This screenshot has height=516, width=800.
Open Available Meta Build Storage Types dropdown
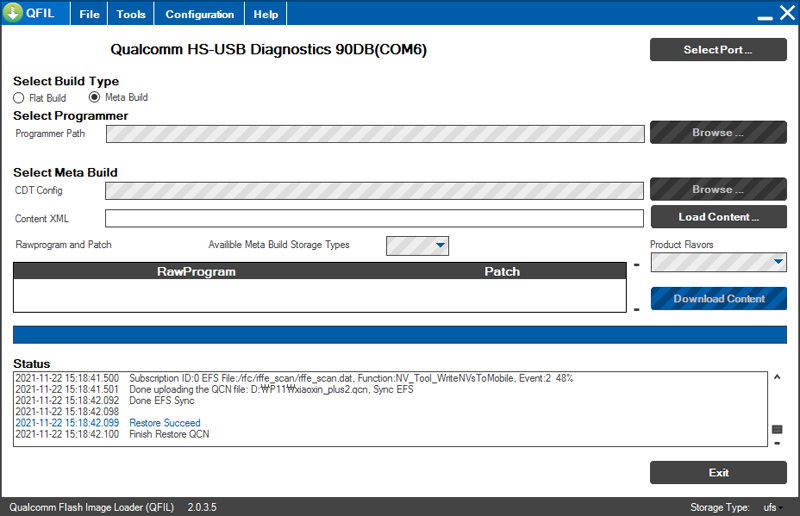(x=417, y=245)
